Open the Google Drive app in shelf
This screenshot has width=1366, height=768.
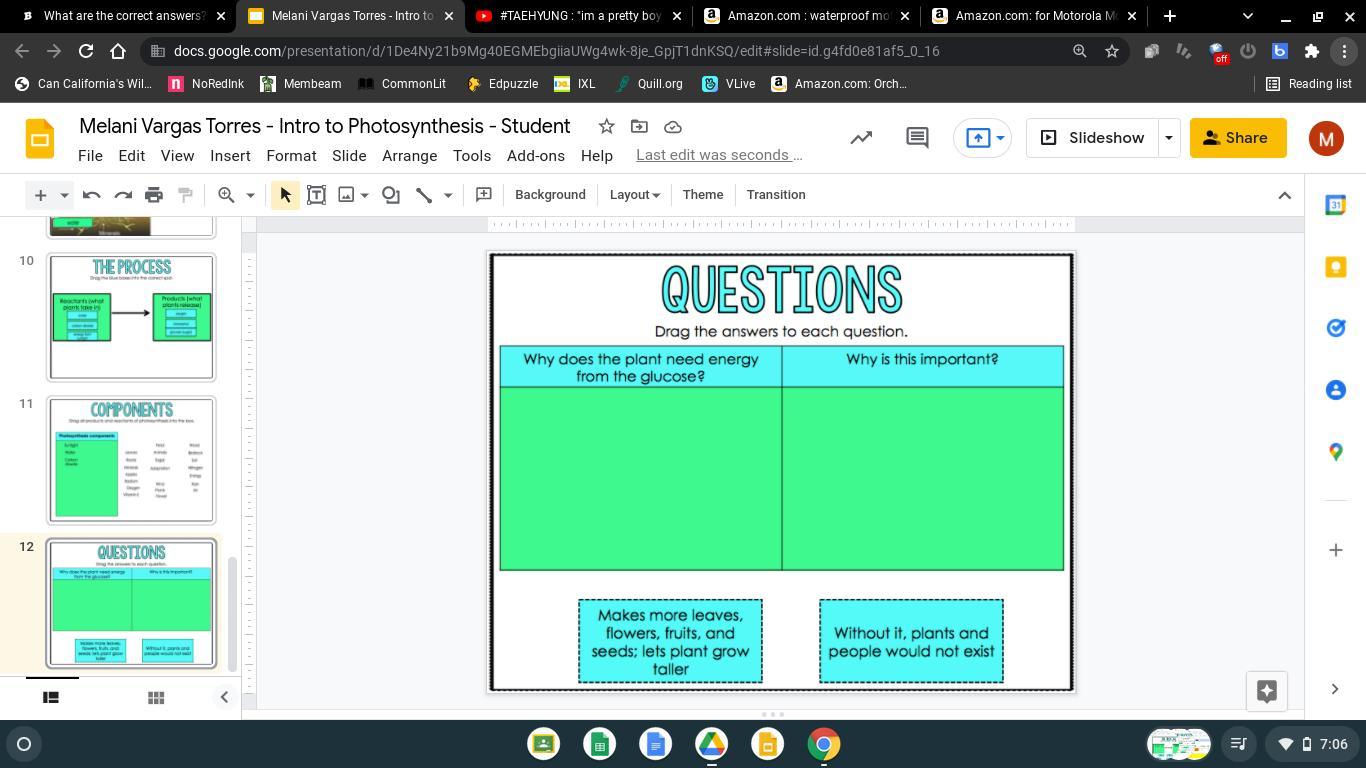(x=711, y=744)
